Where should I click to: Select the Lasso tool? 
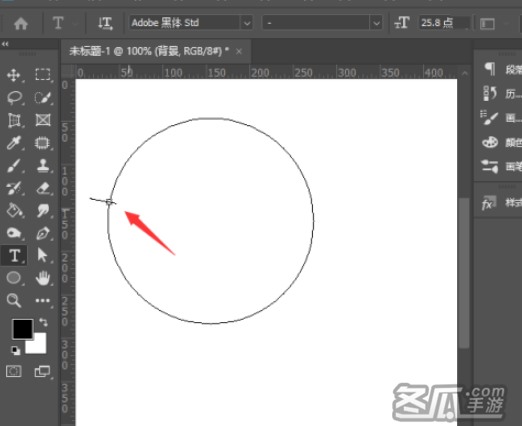pyautogui.click(x=14, y=98)
